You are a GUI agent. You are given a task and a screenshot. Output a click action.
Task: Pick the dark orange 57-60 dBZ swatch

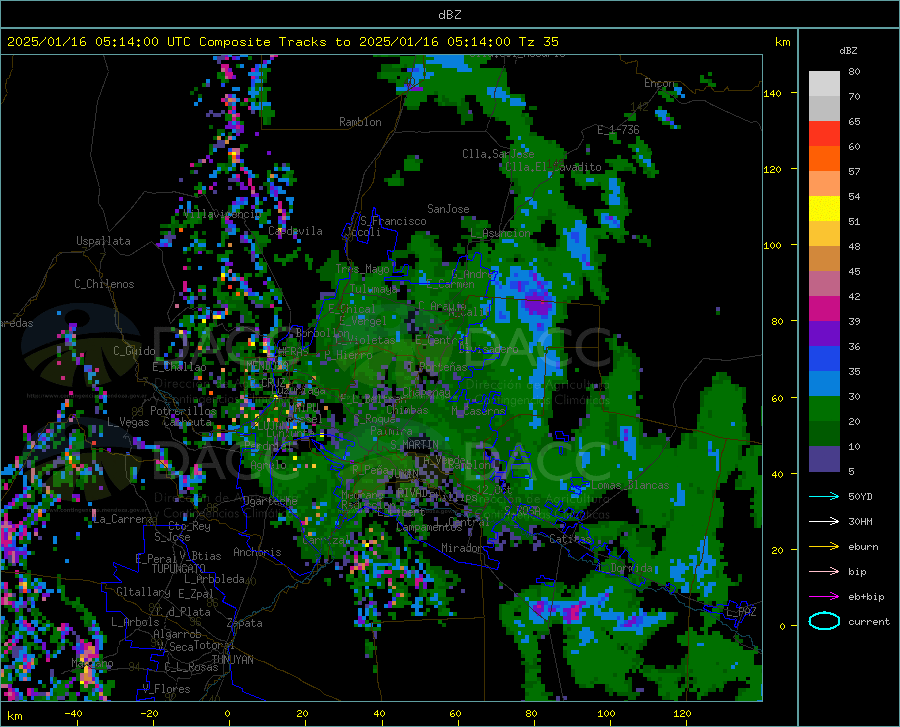tap(824, 159)
